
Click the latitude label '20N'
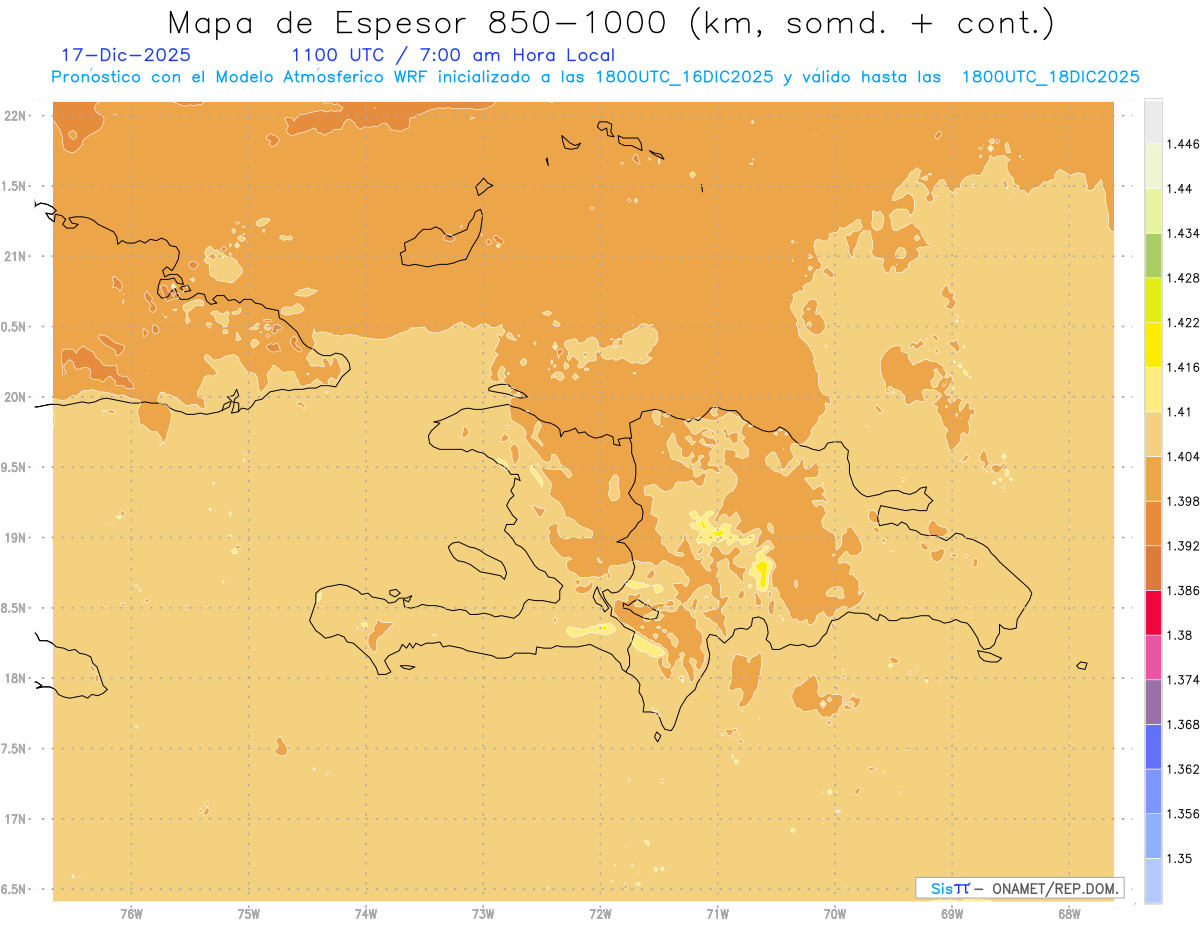point(17,397)
